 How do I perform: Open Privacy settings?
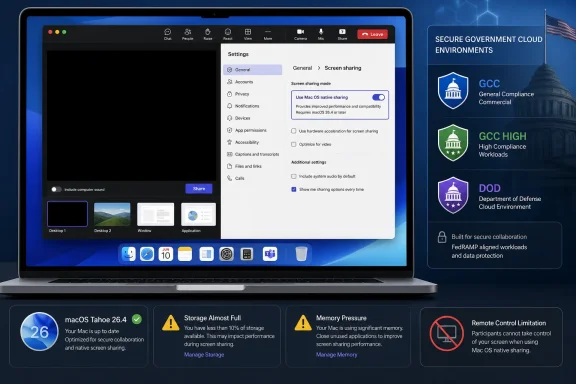coord(253,94)
